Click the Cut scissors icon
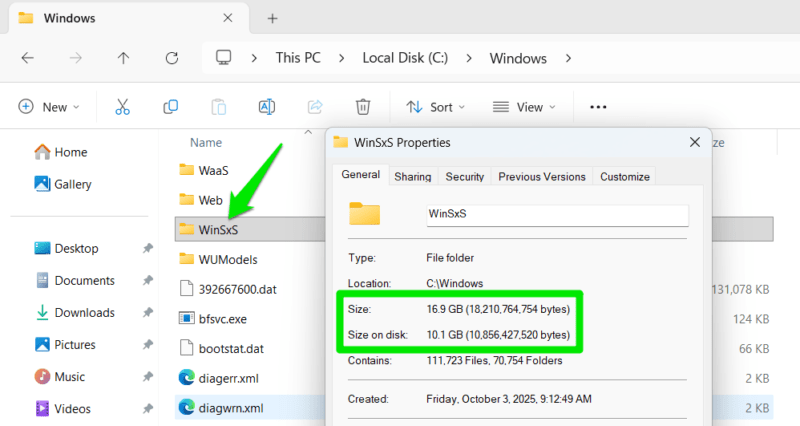 pos(122,107)
